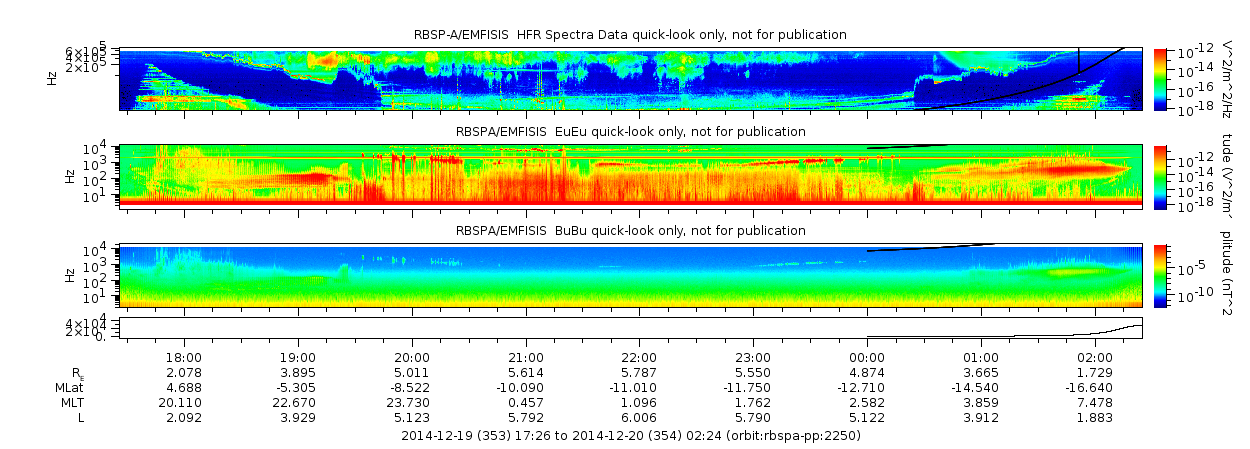Click the 02:00 time axis label
The image size is (1250, 449).
click(1095, 357)
